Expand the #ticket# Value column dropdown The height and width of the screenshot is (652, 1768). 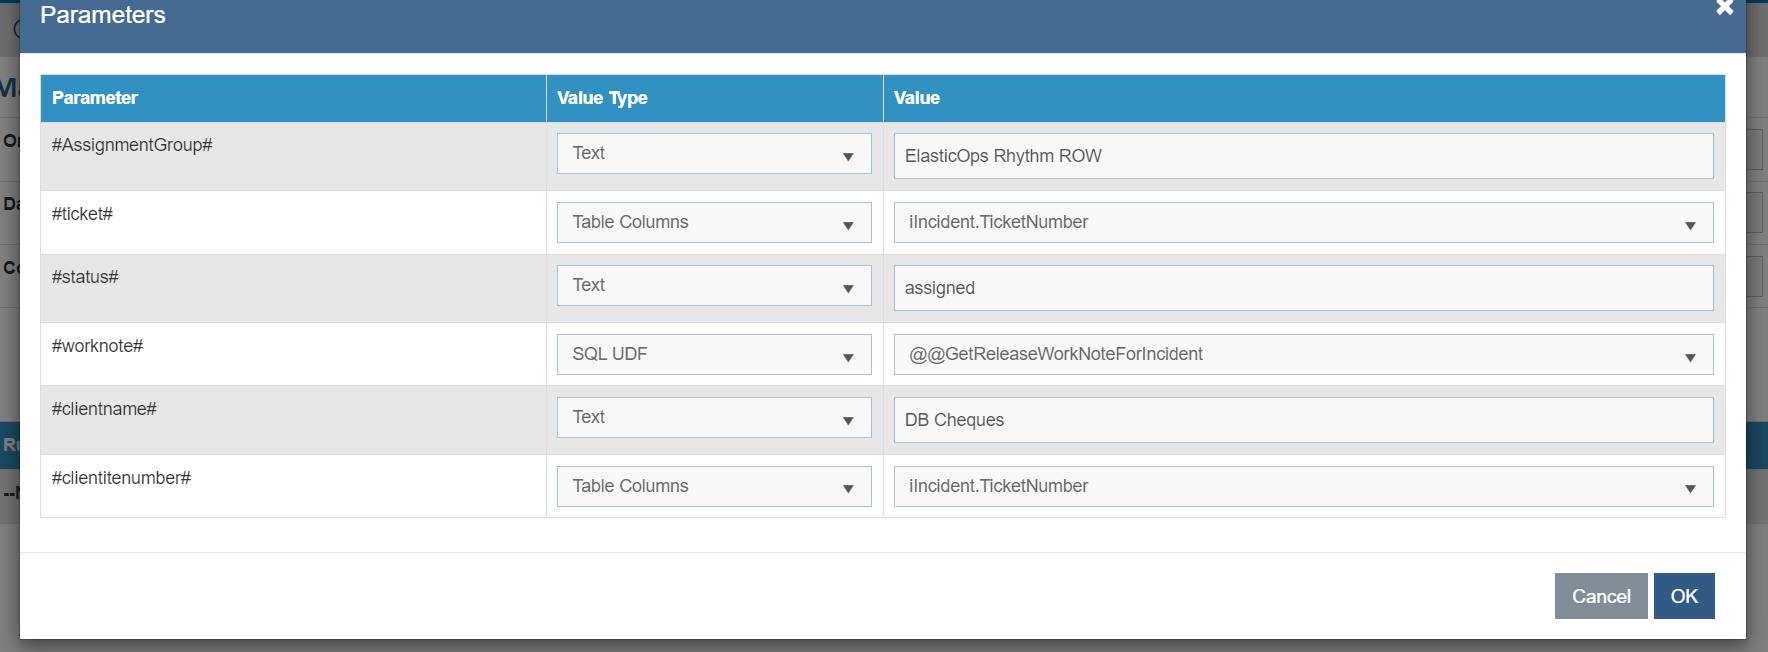(1302, 223)
